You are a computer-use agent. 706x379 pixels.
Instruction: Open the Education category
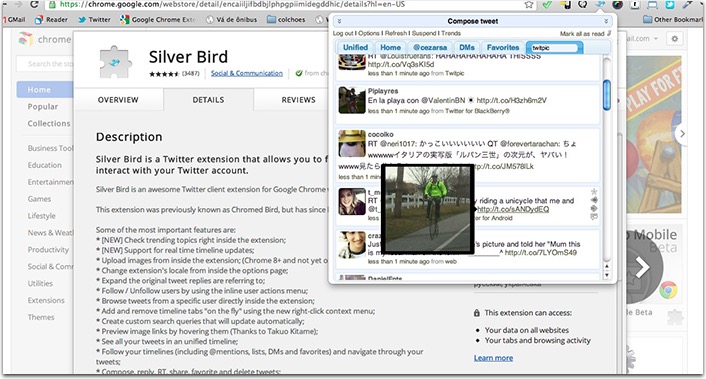pyautogui.click(x=45, y=165)
